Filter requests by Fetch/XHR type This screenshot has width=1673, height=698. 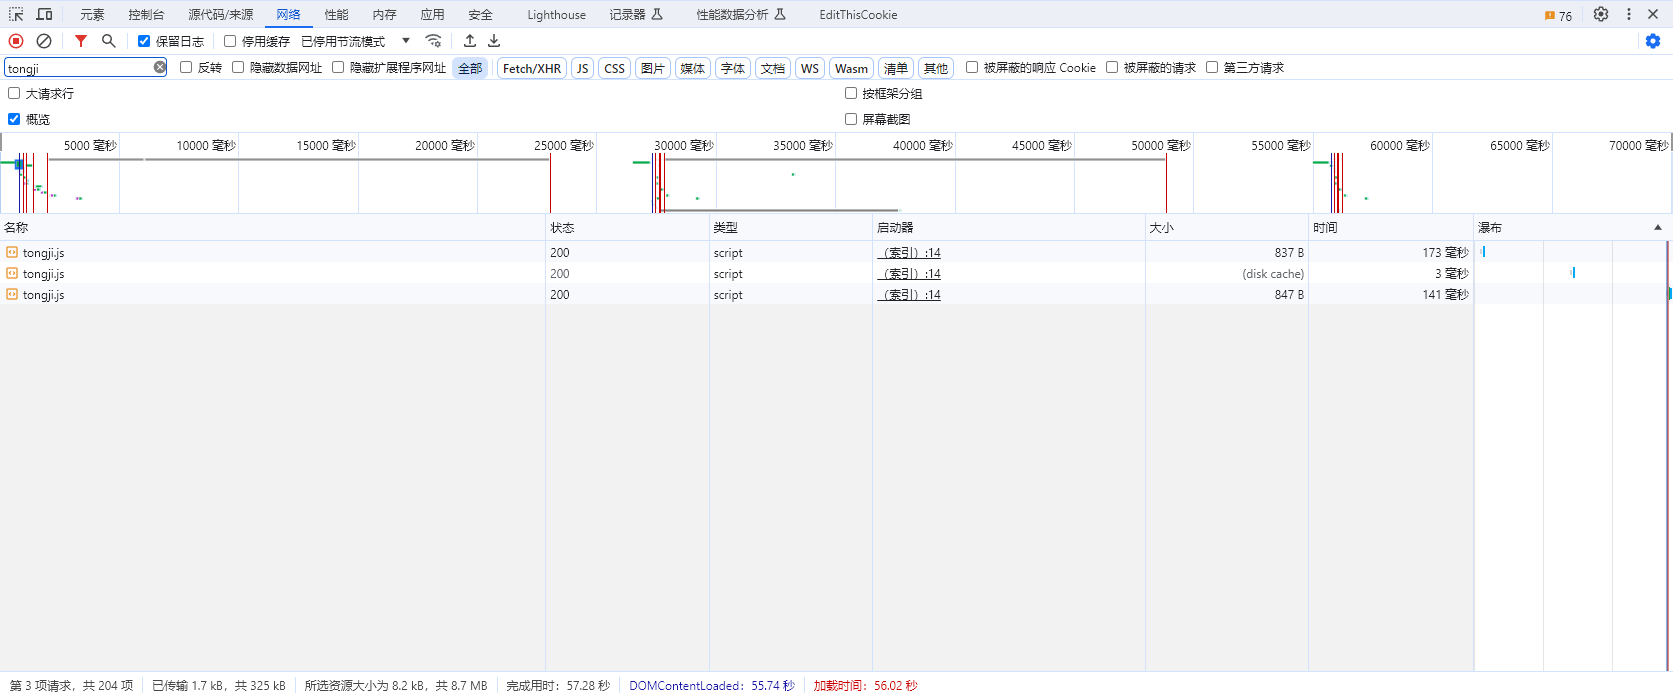pyautogui.click(x=531, y=68)
